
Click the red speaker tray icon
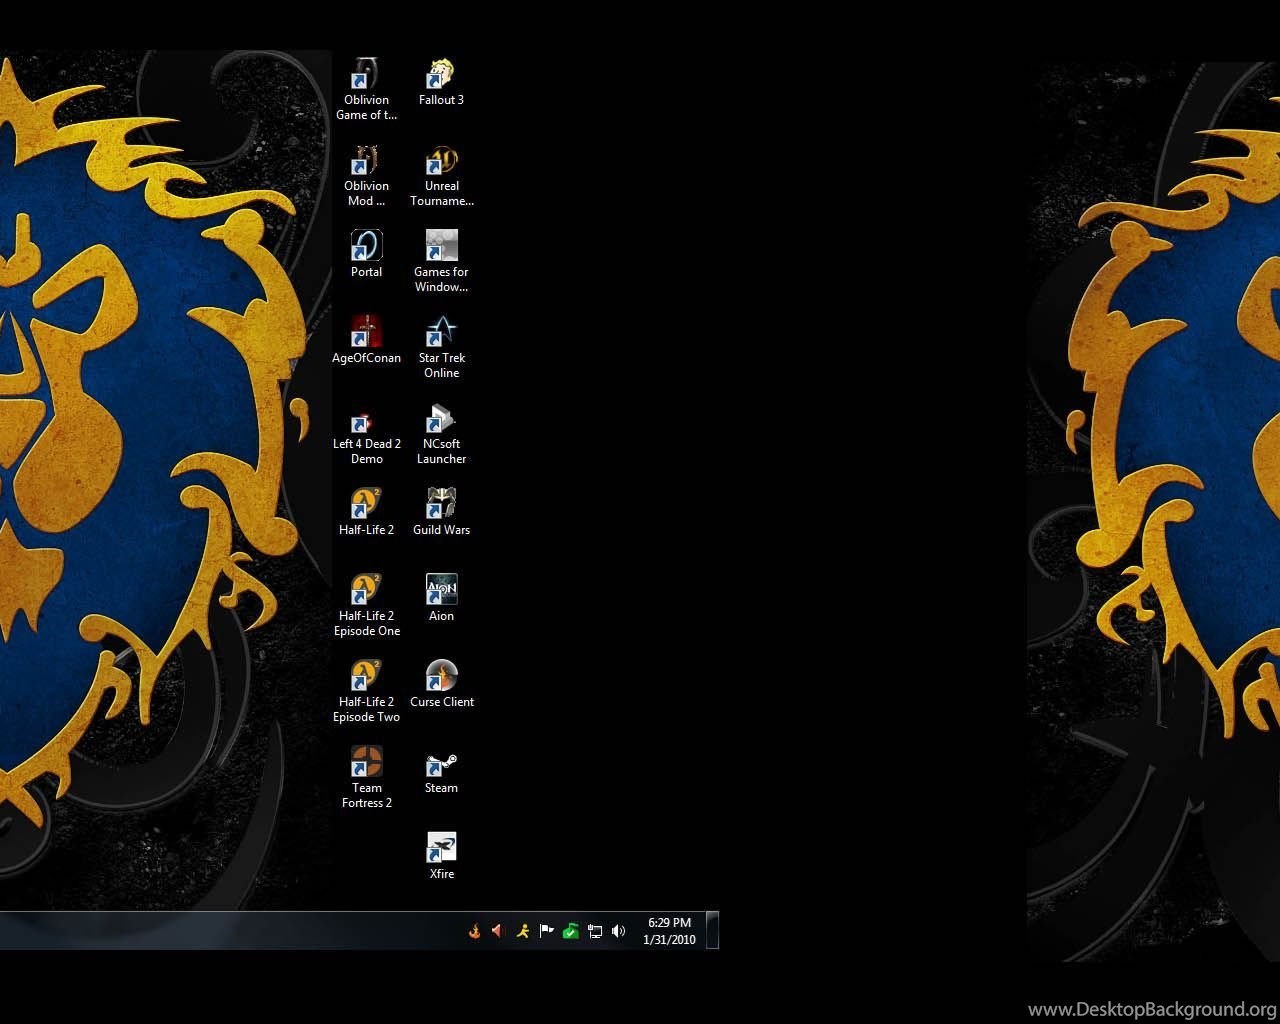coord(498,931)
